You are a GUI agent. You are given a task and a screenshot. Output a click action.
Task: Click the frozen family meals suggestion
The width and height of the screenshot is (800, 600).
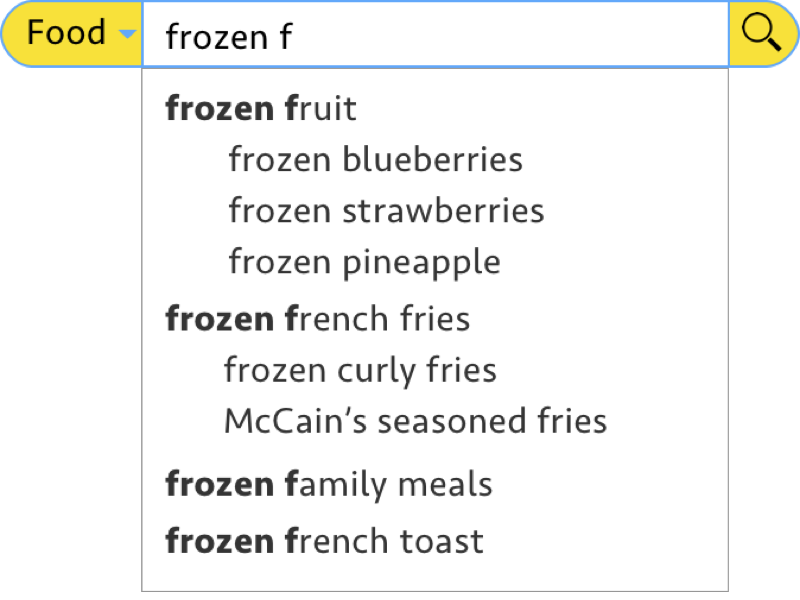(328, 483)
